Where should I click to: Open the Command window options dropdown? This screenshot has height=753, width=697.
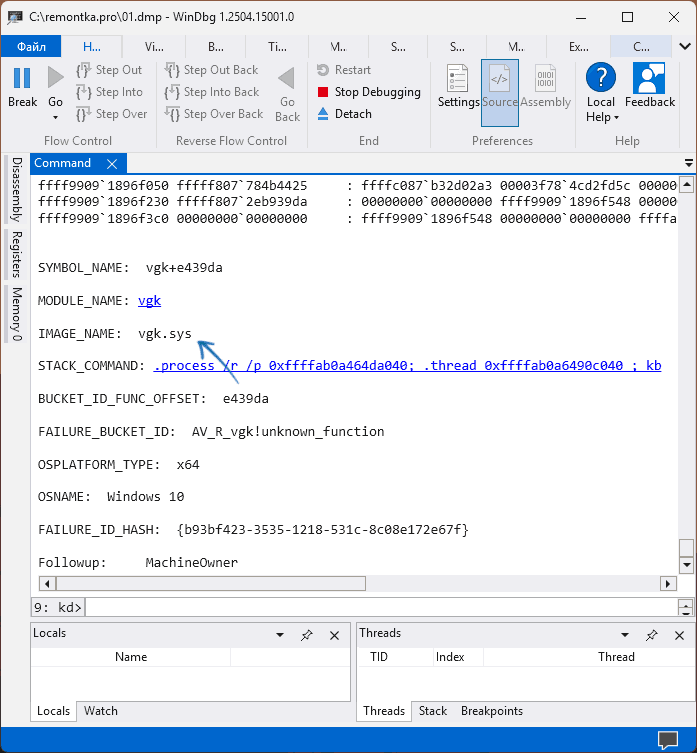(x=688, y=163)
